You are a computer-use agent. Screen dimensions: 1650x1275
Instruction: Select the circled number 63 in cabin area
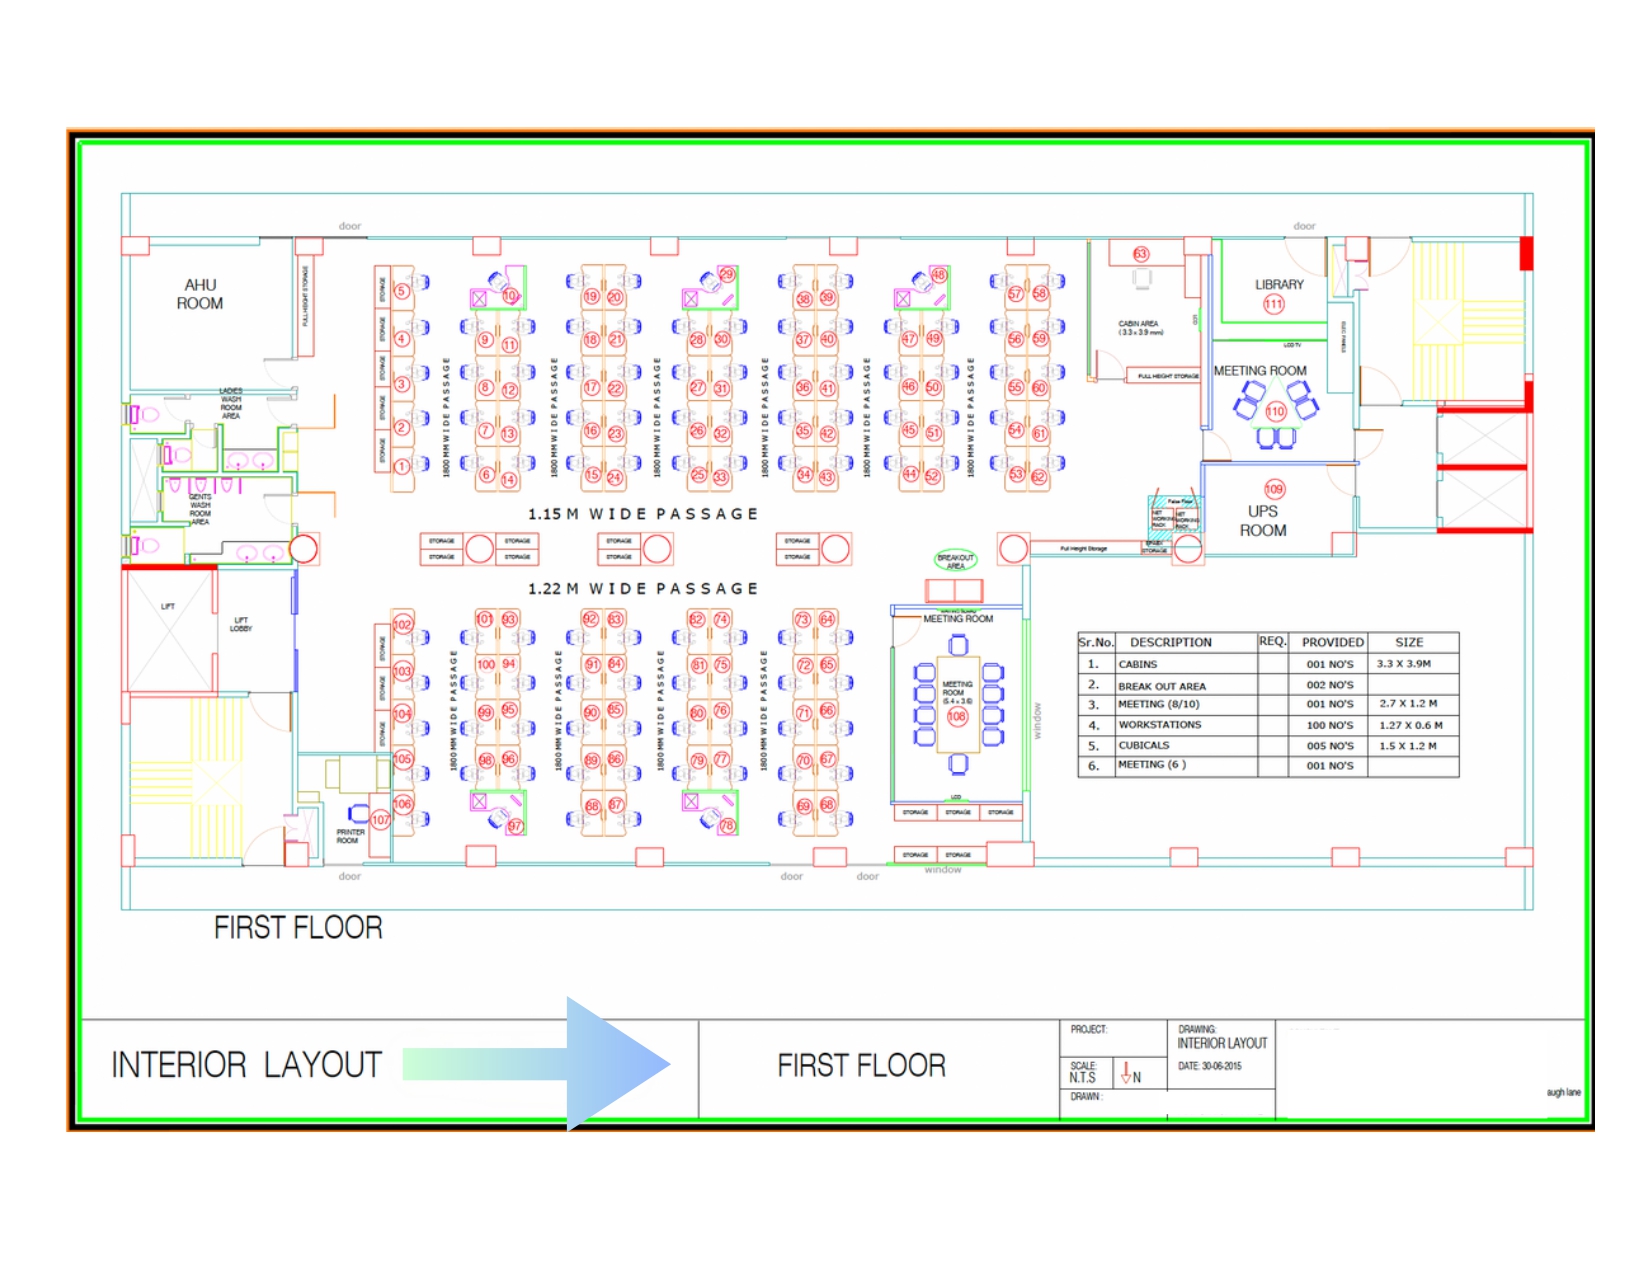point(1141,254)
